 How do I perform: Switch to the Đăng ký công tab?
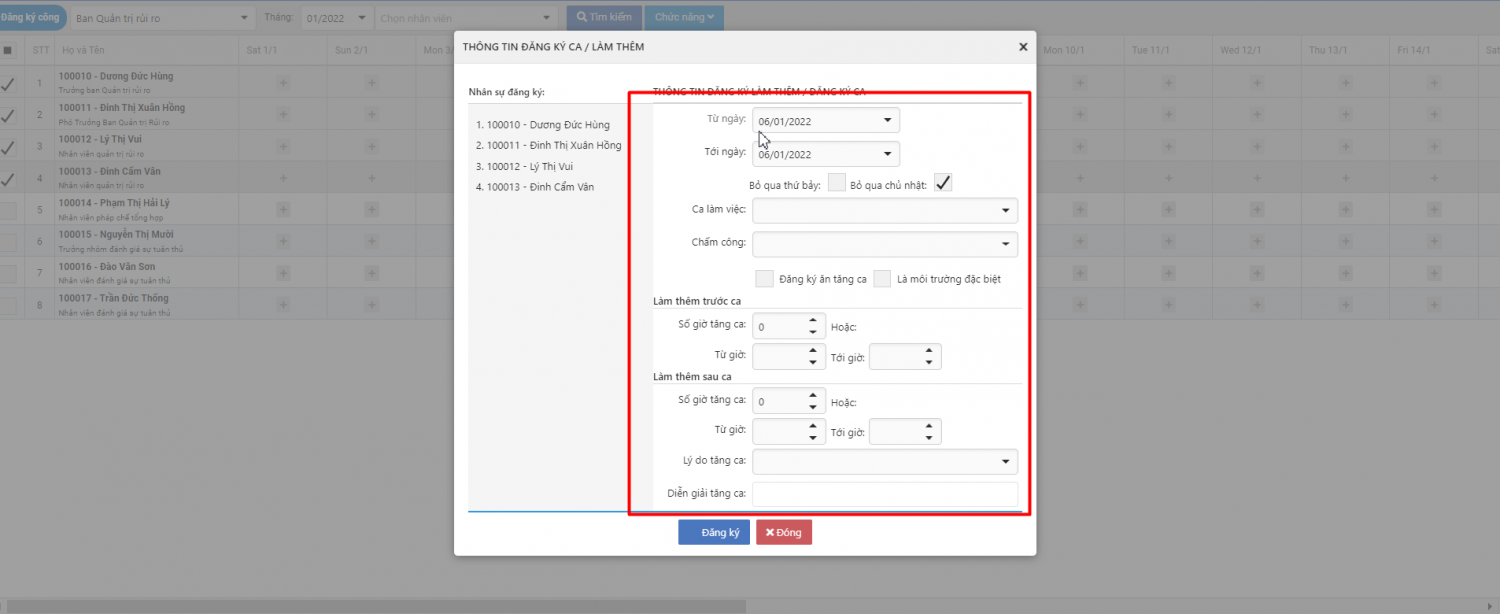32,17
